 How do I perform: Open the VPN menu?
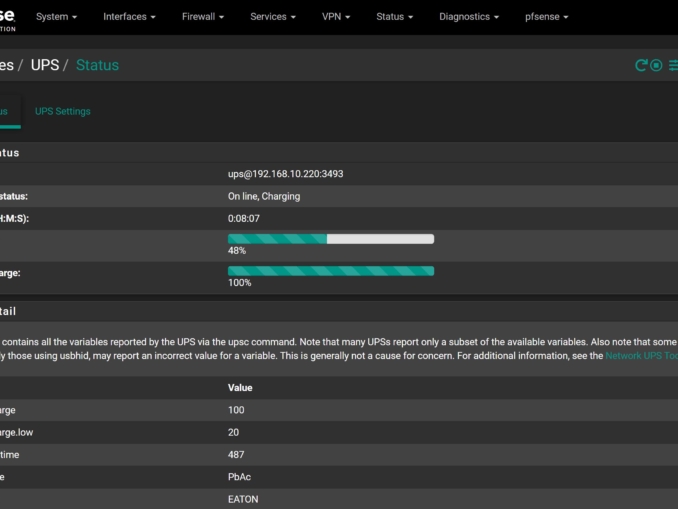(x=336, y=17)
